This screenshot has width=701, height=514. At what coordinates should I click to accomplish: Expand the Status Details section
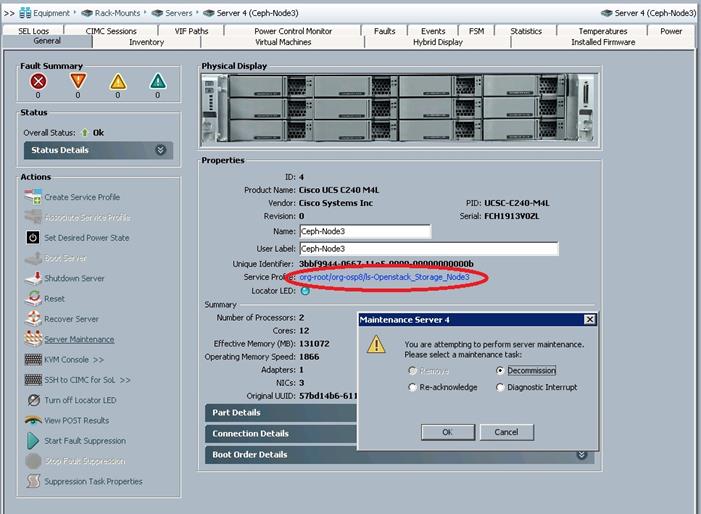[x=98, y=150]
